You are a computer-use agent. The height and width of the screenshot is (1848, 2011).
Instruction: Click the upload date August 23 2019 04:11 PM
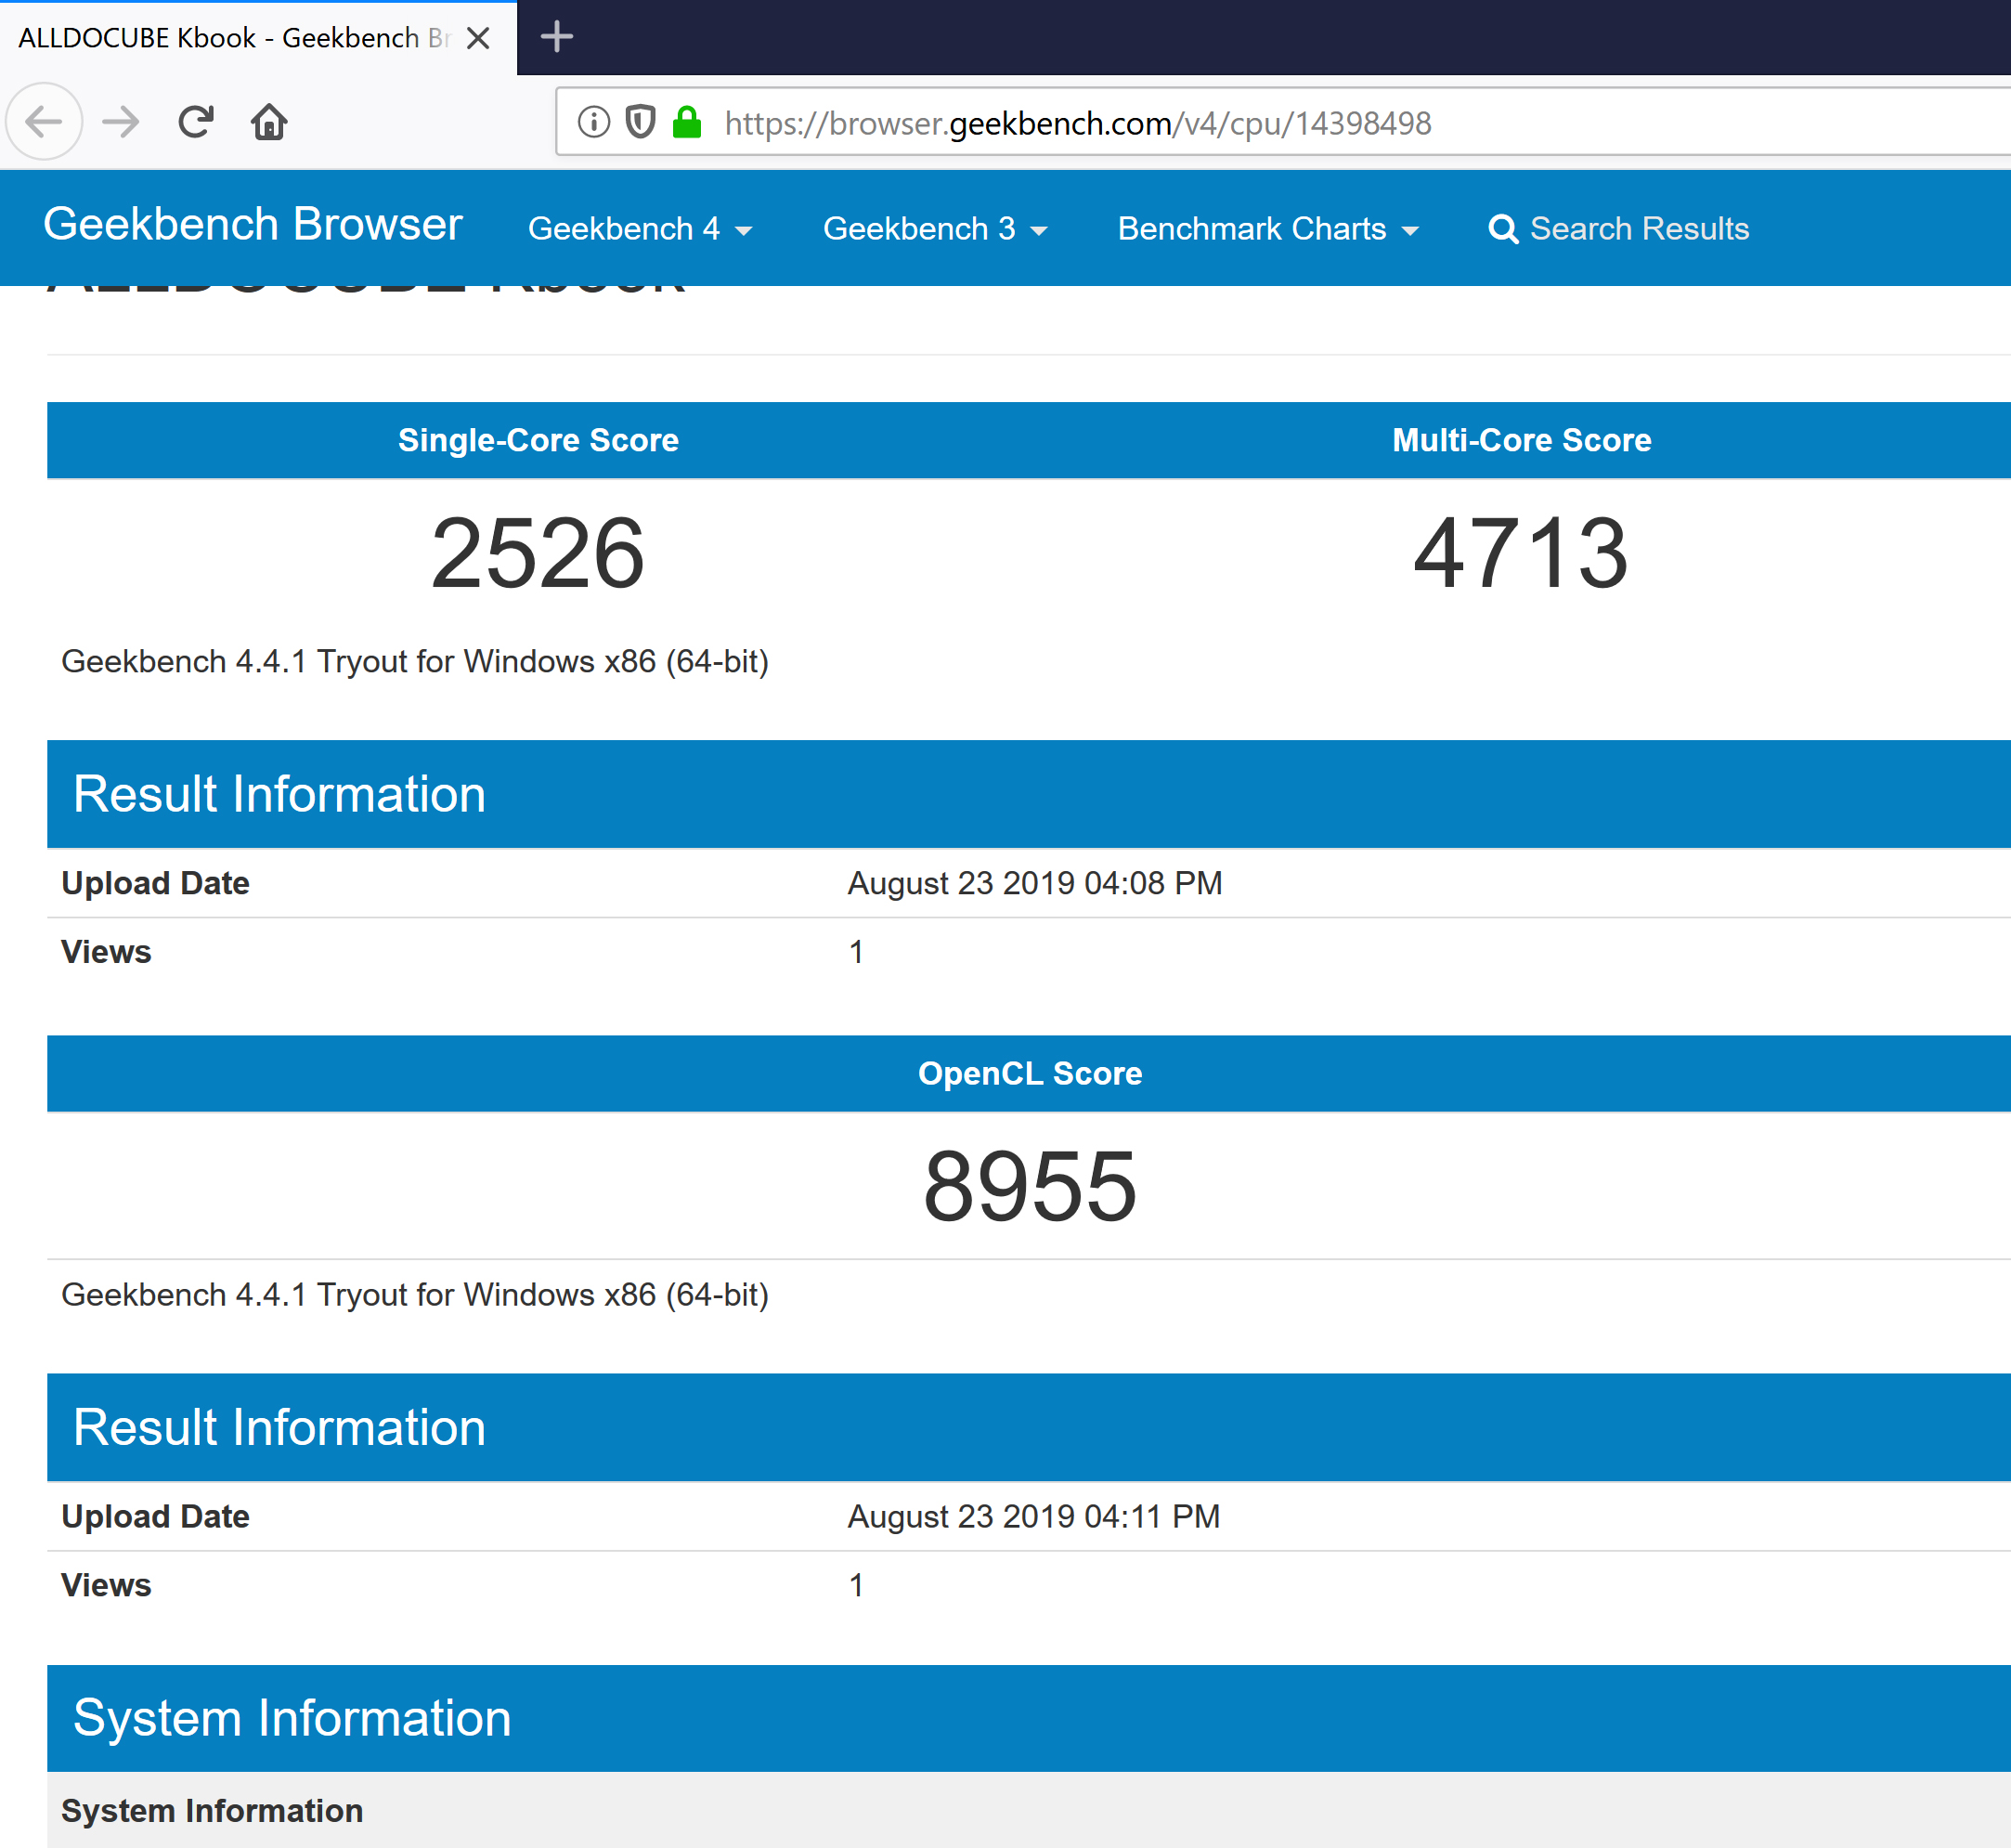(x=1034, y=1516)
